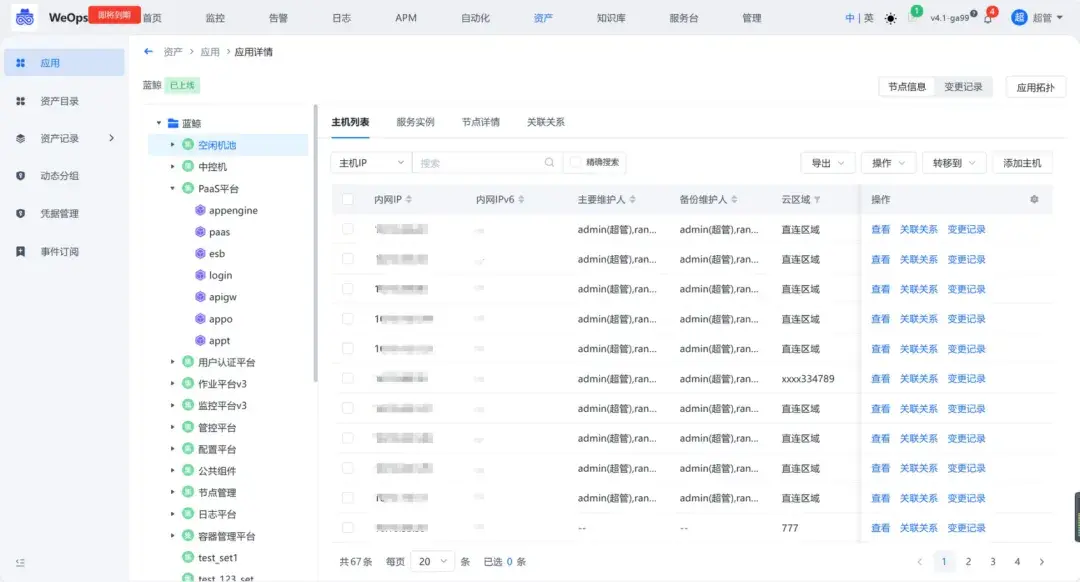The height and width of the screenshot is (582, 1080).
Task: Go back using the left arrow icon
Action: click(x=148, y=52)
